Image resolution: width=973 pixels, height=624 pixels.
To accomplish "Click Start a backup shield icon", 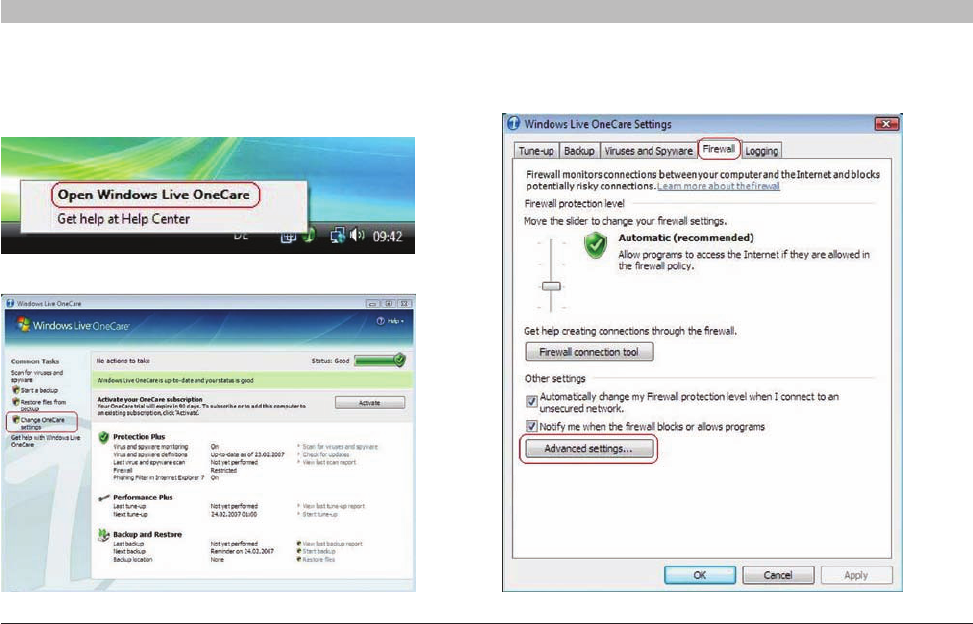I will coord(16,390).
